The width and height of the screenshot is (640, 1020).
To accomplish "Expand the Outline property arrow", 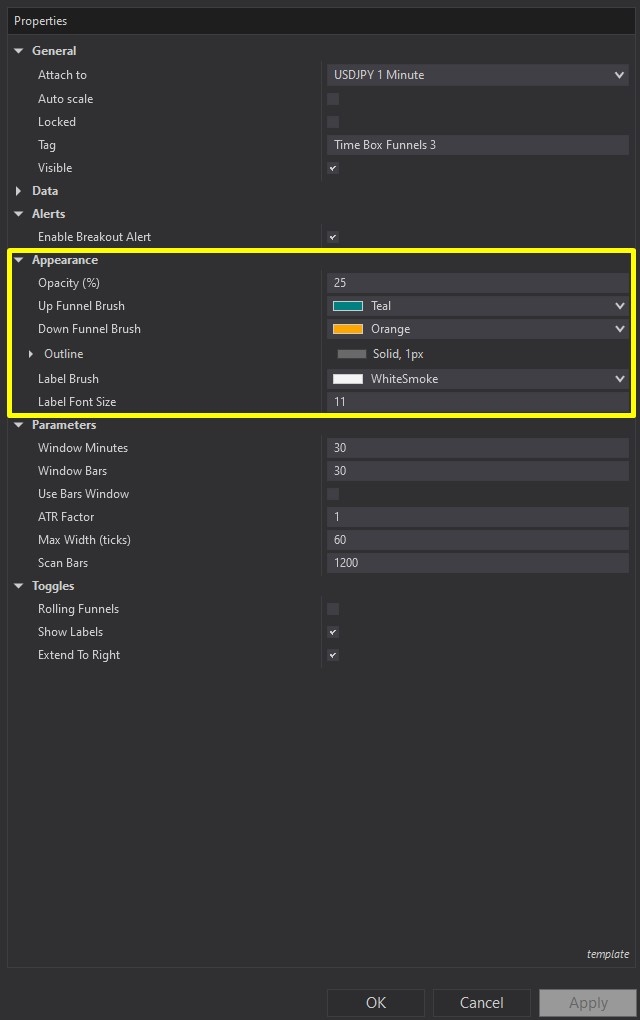I will 31,354.
